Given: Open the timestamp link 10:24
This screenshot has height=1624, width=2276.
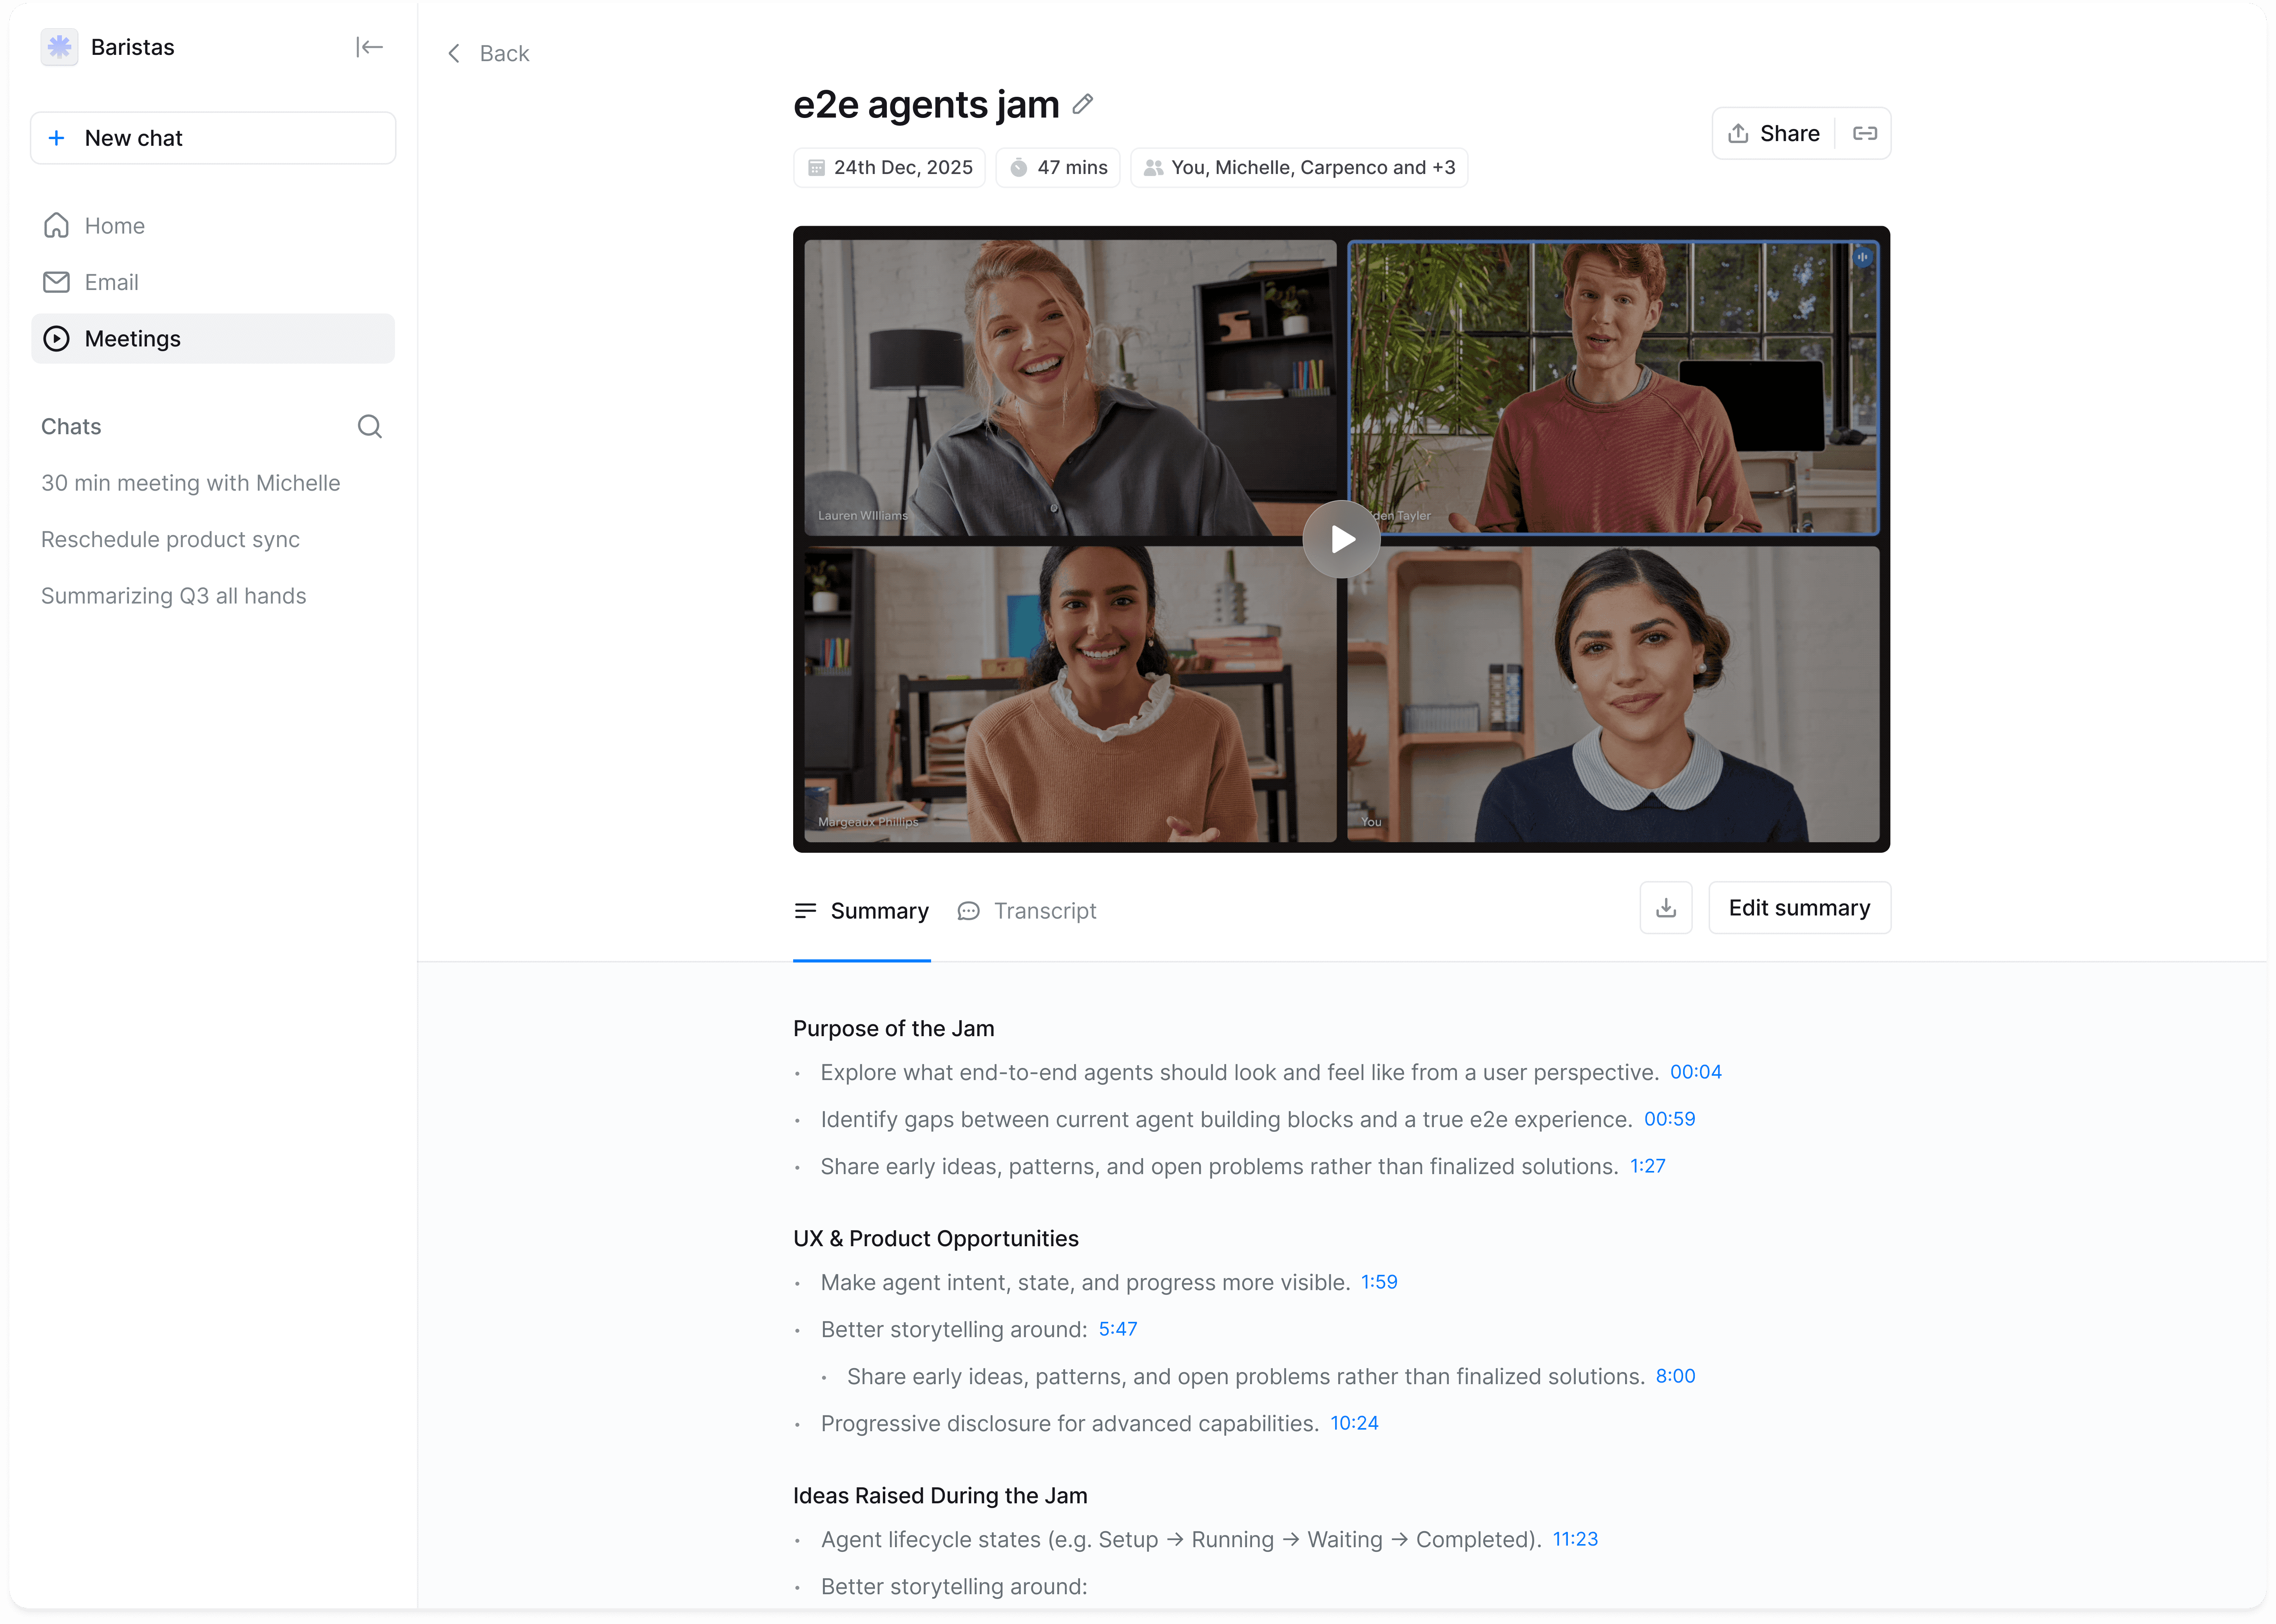Looking at the screenshot, I should point(1354,1423).
